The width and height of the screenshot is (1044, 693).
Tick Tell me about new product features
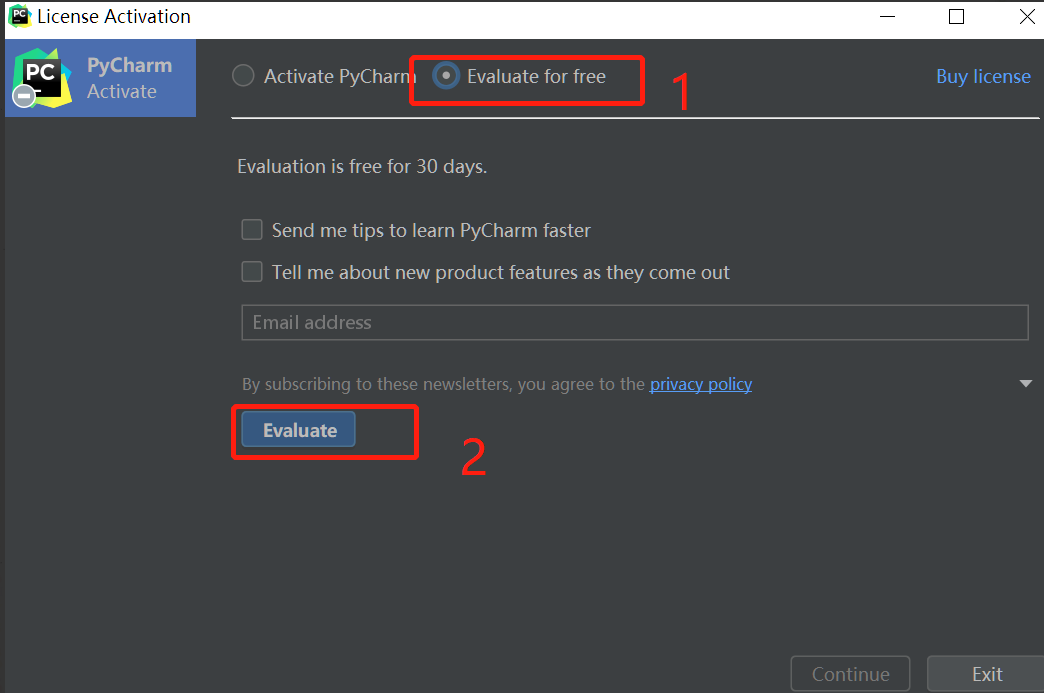click(252, 272)
